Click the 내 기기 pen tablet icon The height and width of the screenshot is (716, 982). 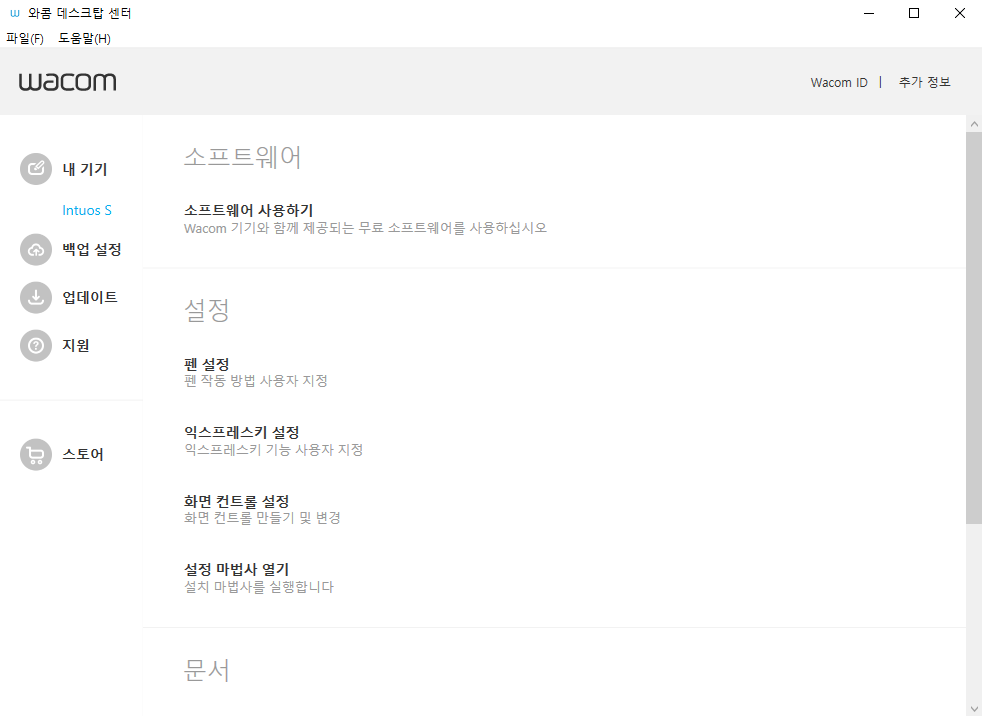tap(36, 169)
